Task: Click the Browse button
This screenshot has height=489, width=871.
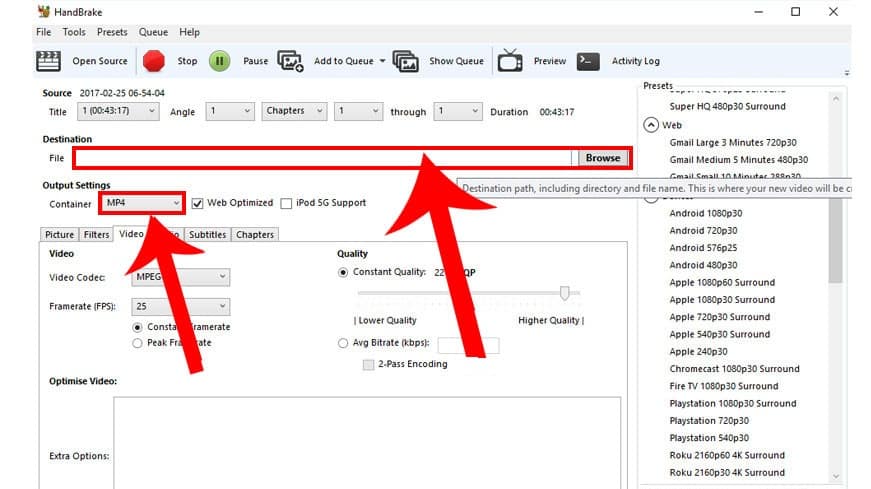Action: click(603, 158)
